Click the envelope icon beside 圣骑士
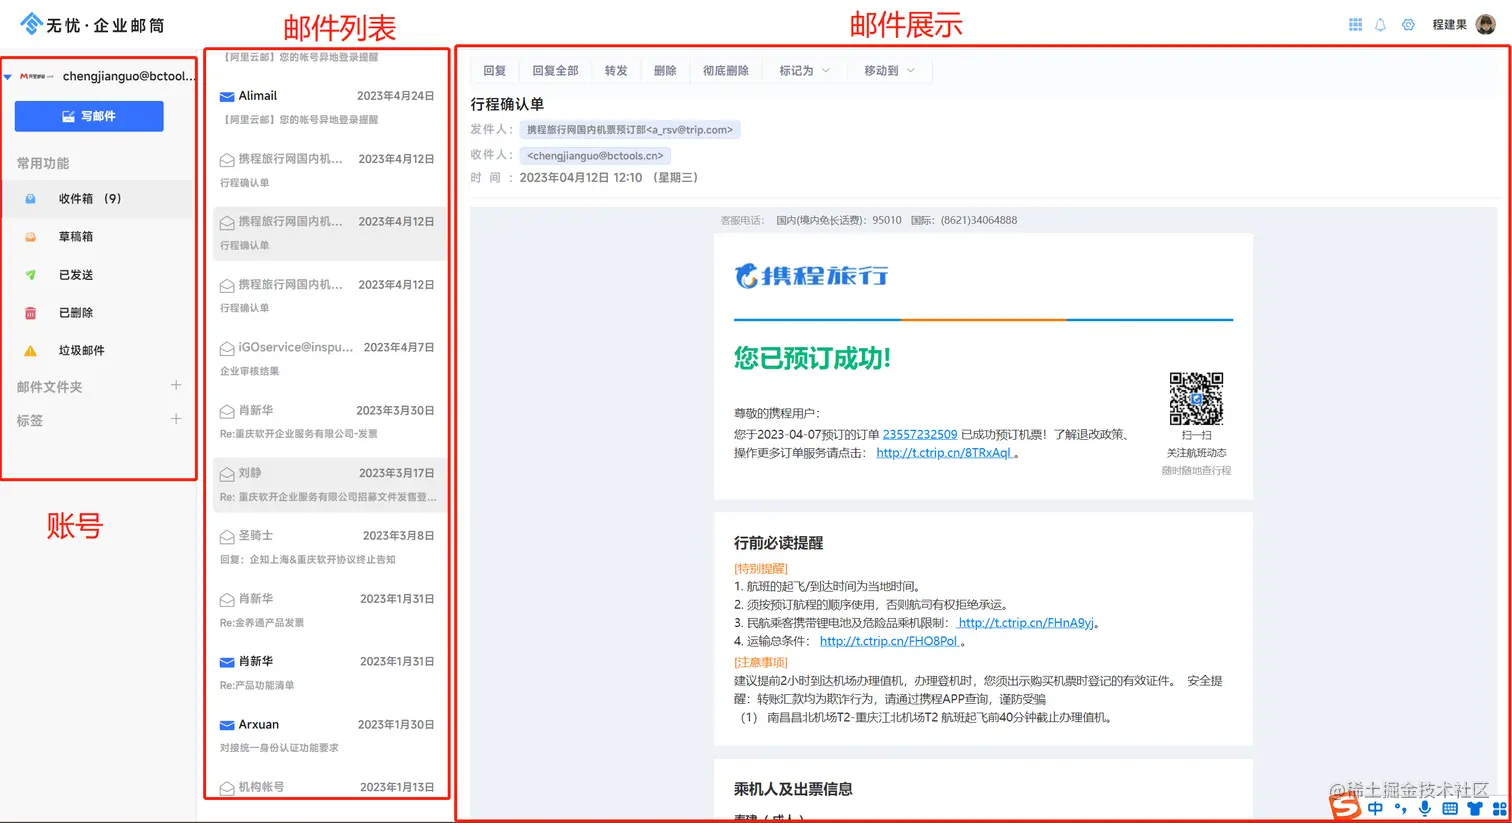1512x823 pixels. pos(227,537)
